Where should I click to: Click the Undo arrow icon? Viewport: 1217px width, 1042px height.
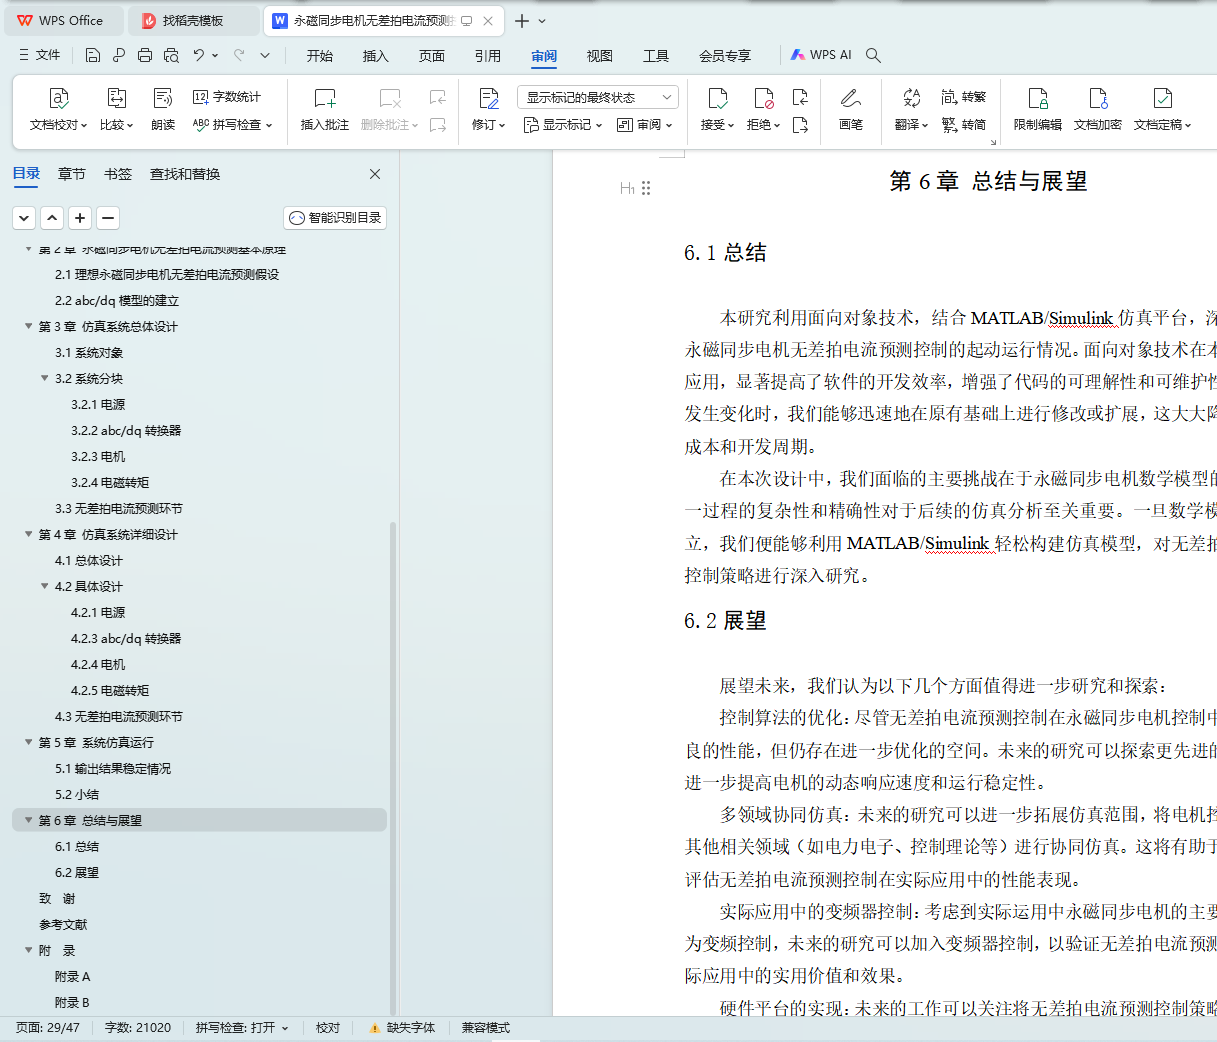point(199,55)
